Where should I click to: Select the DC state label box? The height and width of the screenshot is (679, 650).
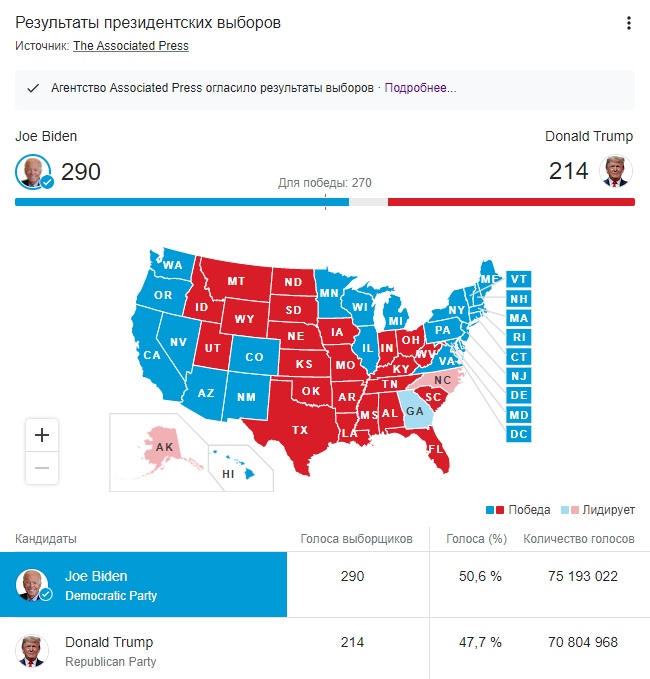(x=518, y=434)
